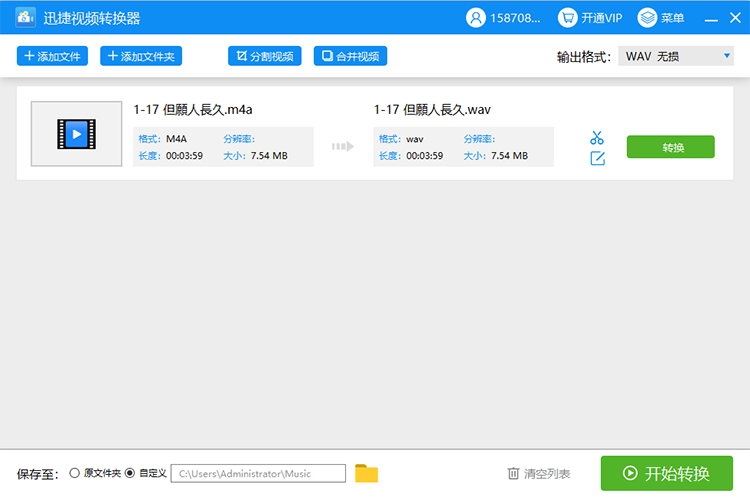
Task: Click the 开通VIP text link
Action: 602,18
